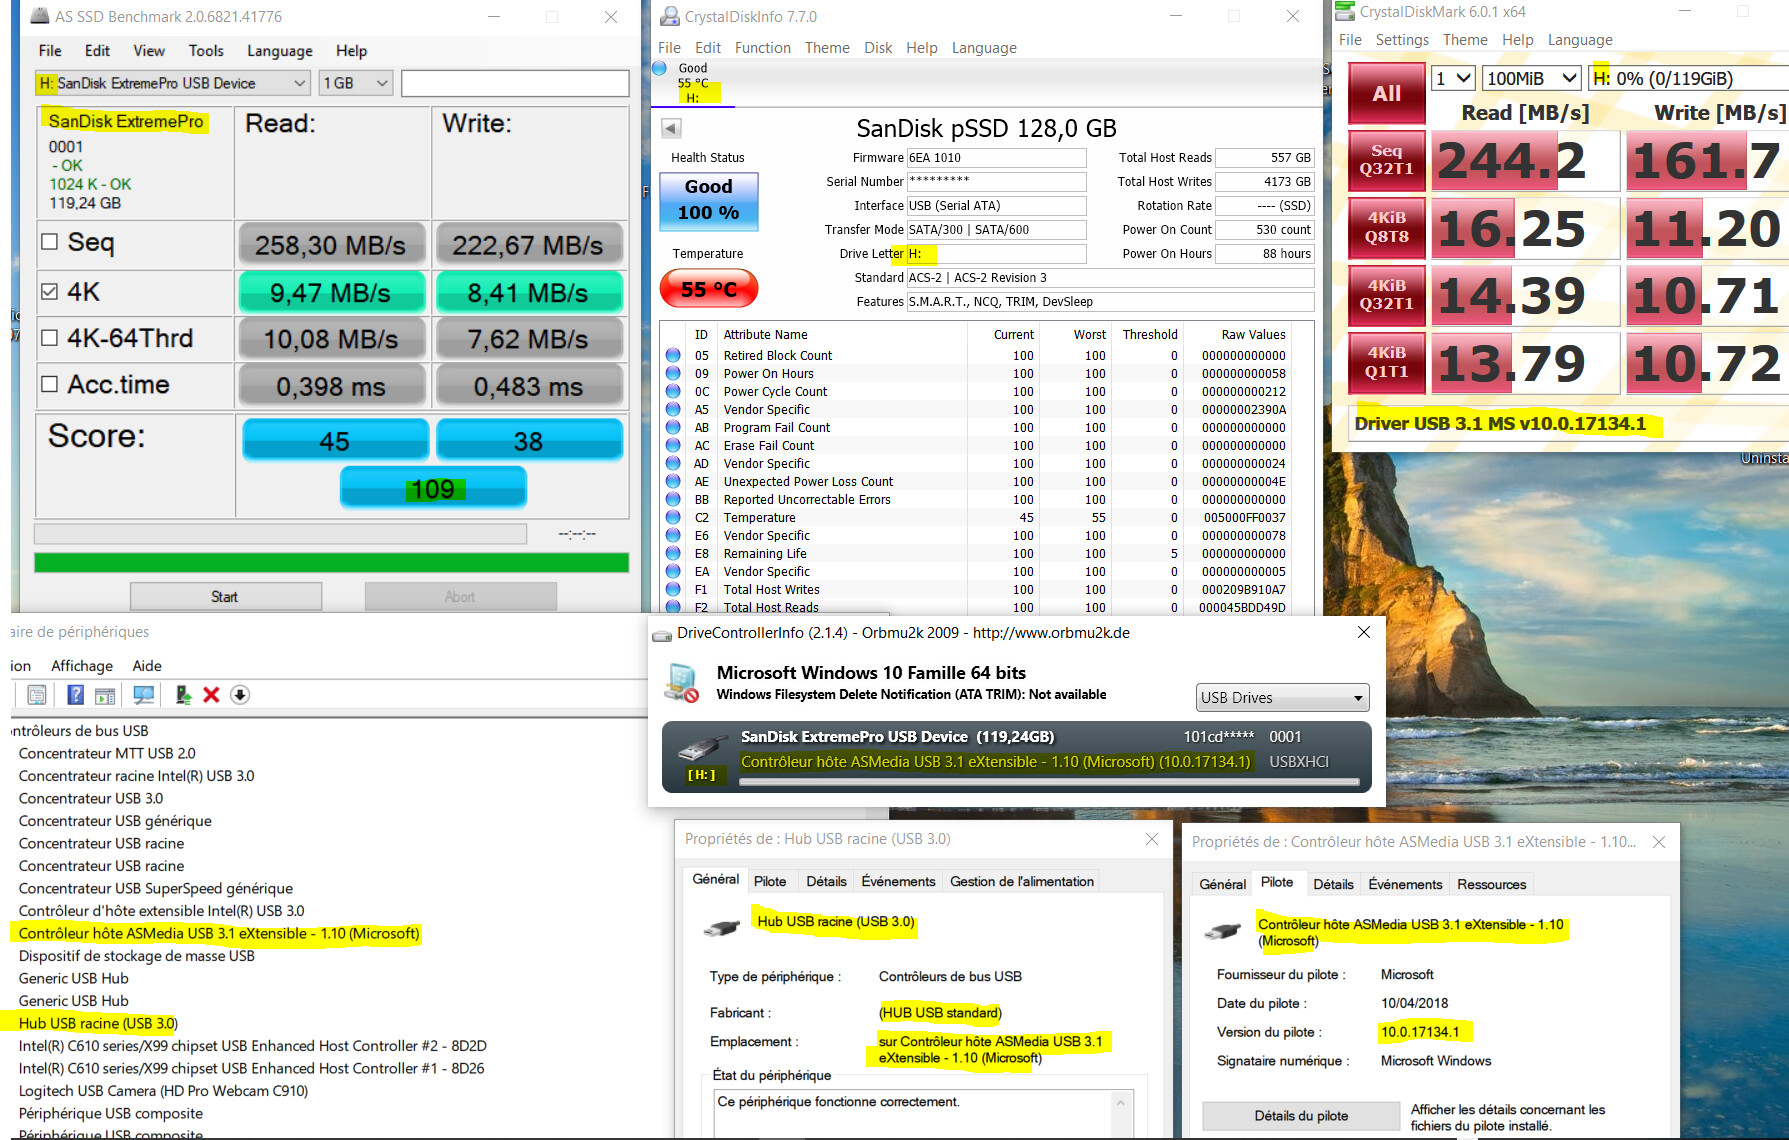Click the empty text field next to 1 GB dropdown
Viewport: 1789px width, 1140px height.
[x=515, y=83]
